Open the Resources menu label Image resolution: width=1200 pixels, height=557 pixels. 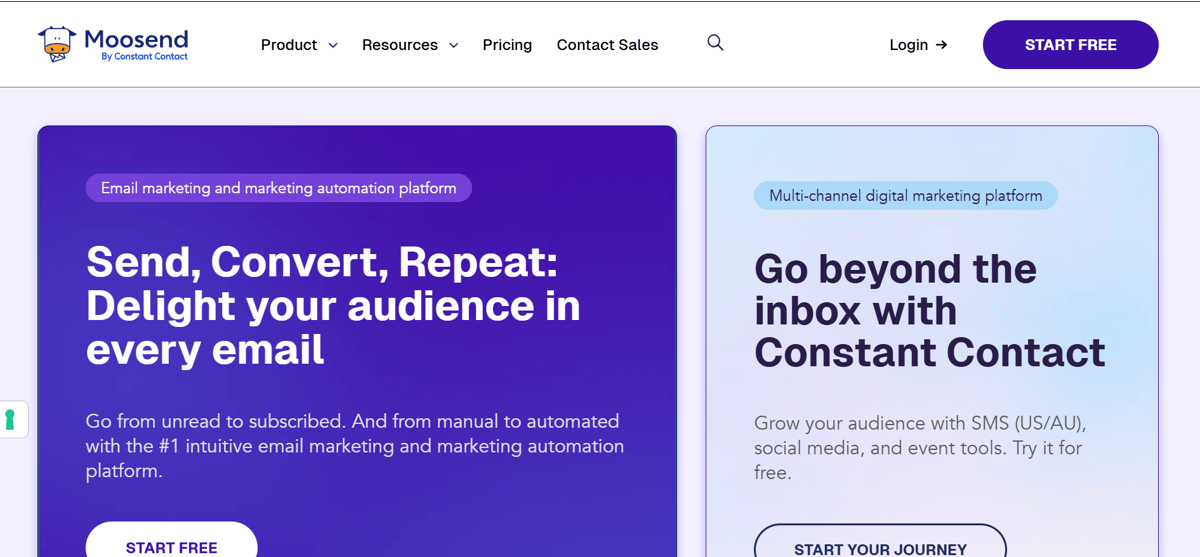pyautogui.click(x=400, y=45)
